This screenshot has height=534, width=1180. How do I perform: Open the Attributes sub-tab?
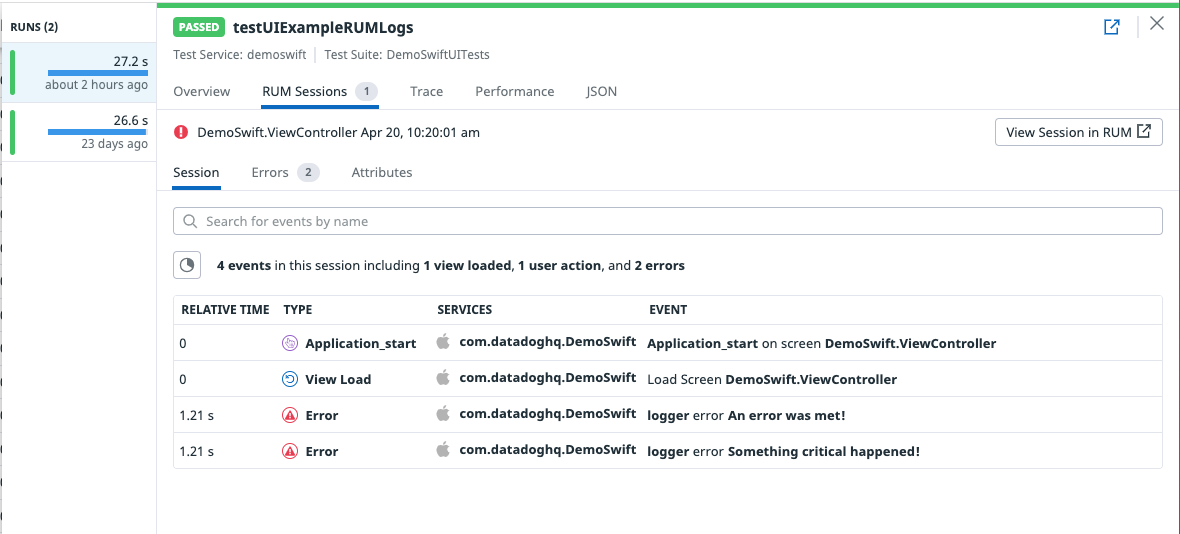click(382, 172)
